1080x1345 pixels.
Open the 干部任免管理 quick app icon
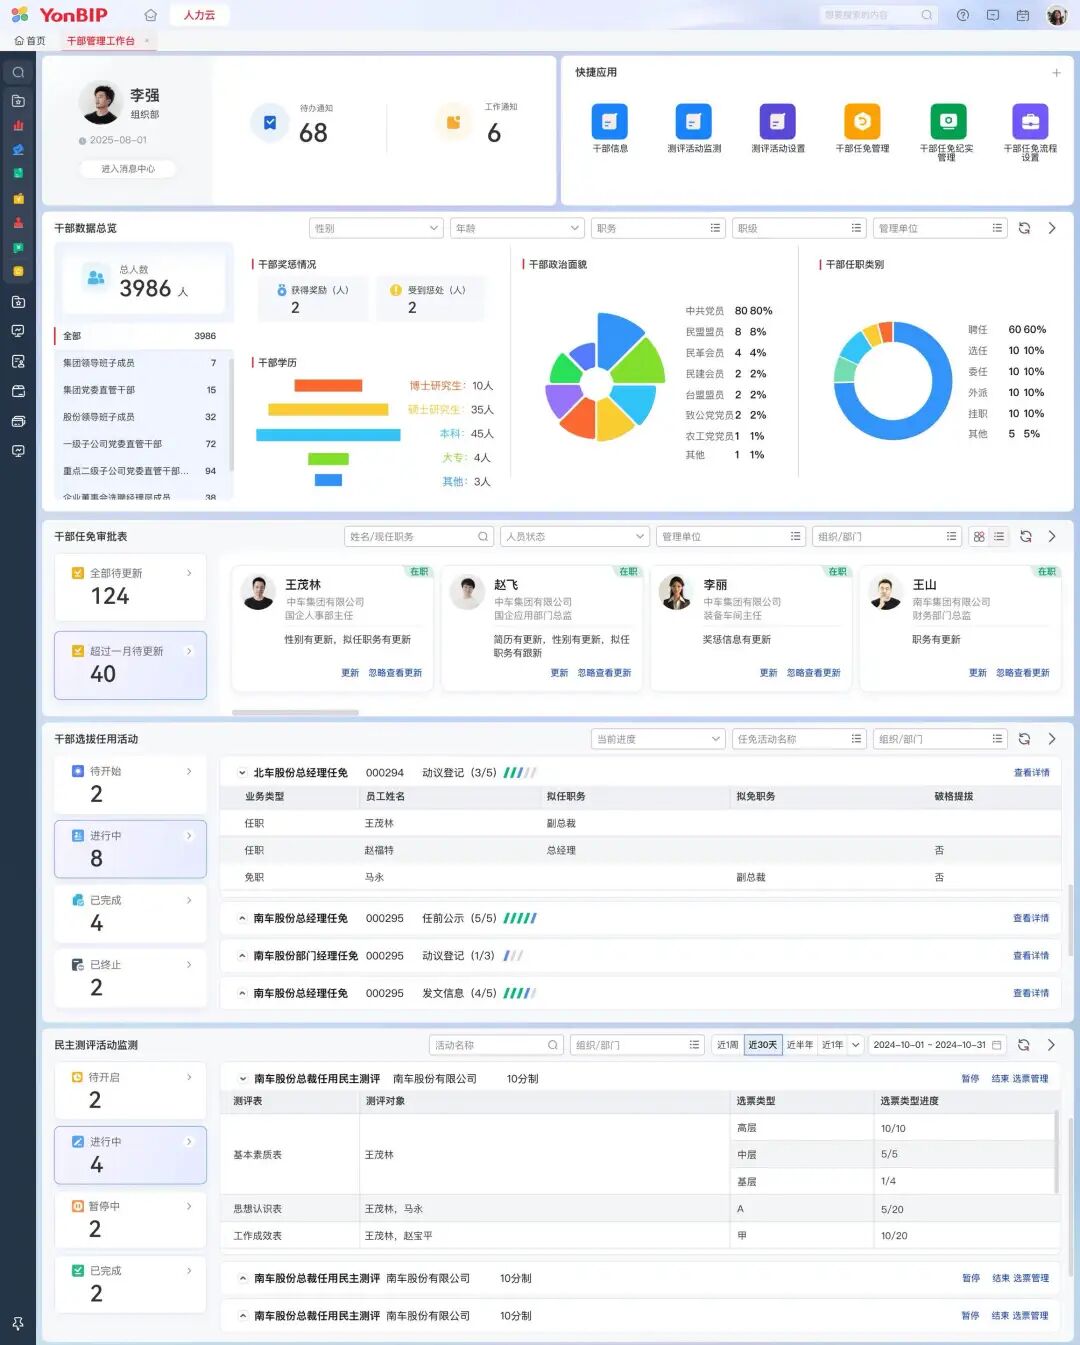point(861,122)
